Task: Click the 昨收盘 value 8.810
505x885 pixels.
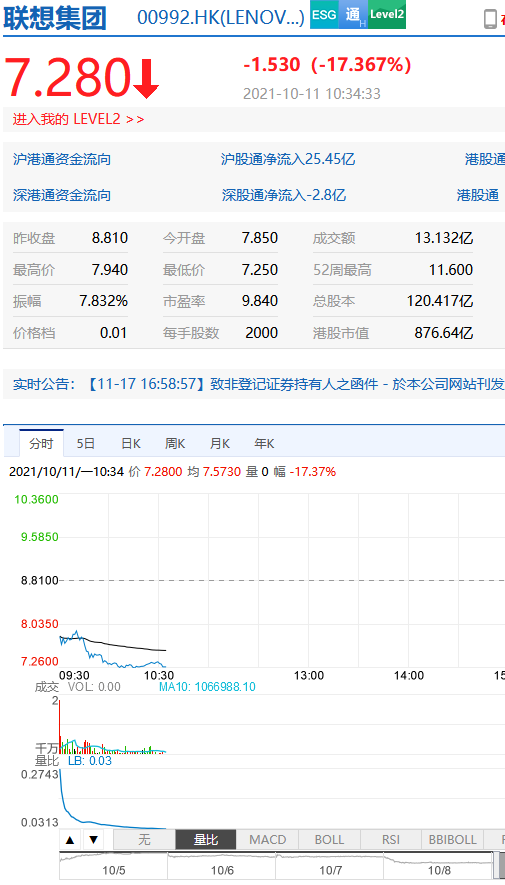Action: 110,238
